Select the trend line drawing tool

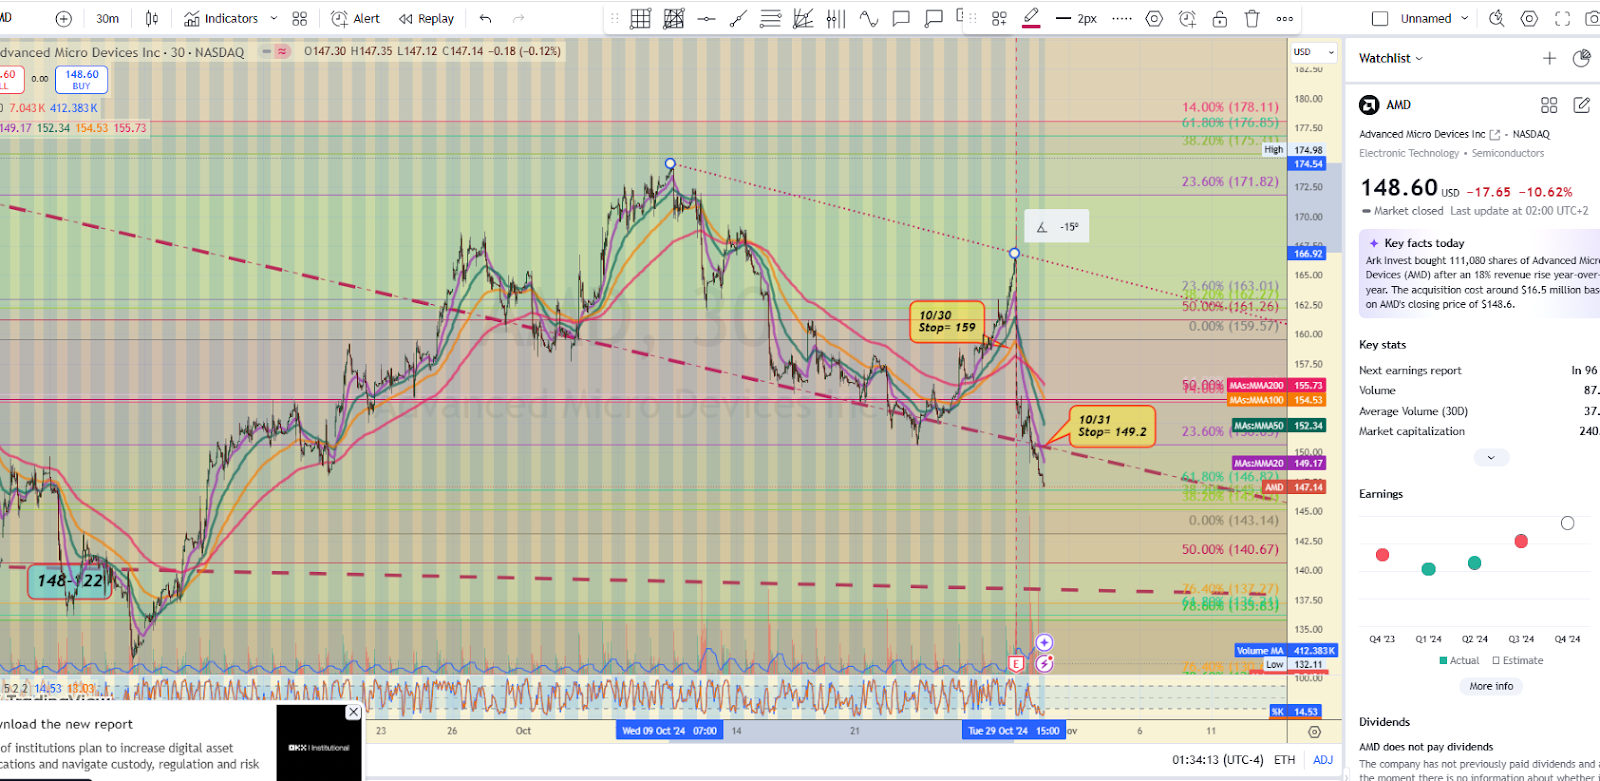738,18
